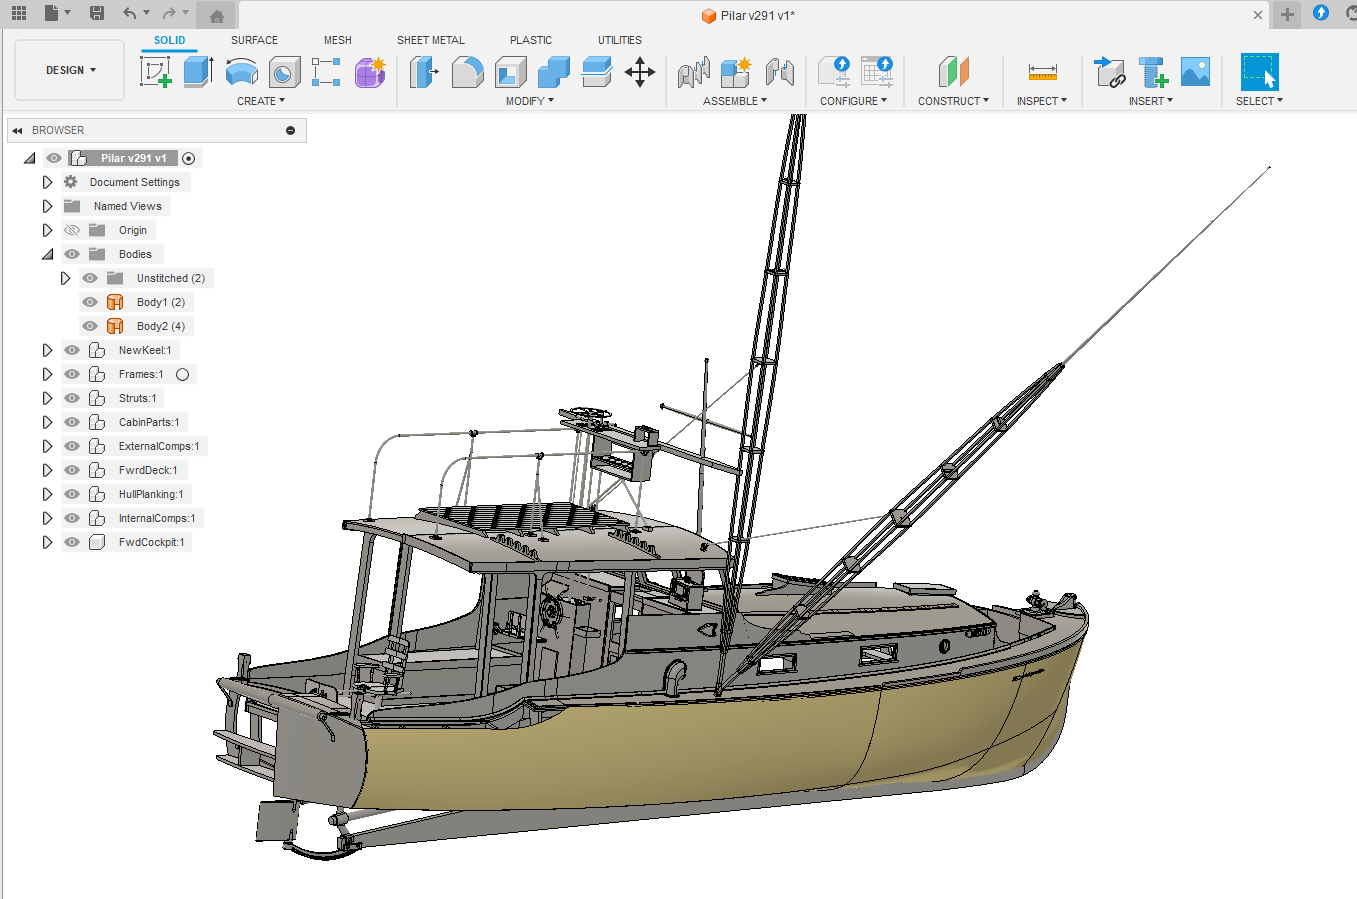The height and width of the screenshot is (899, 1357).
Task: Activate the Frames:1 component radio button
Action: tap(182, 374)
